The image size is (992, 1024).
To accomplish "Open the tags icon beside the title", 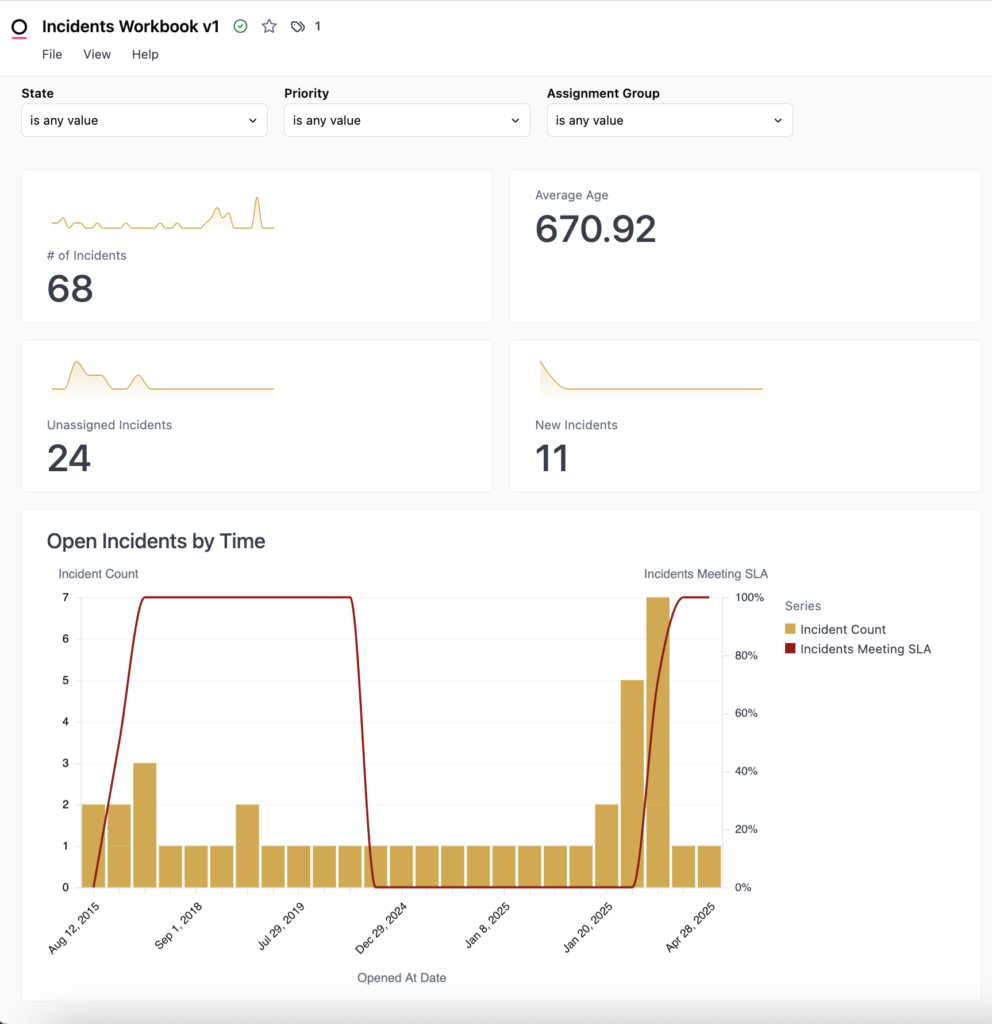I will tap(296, 26).
